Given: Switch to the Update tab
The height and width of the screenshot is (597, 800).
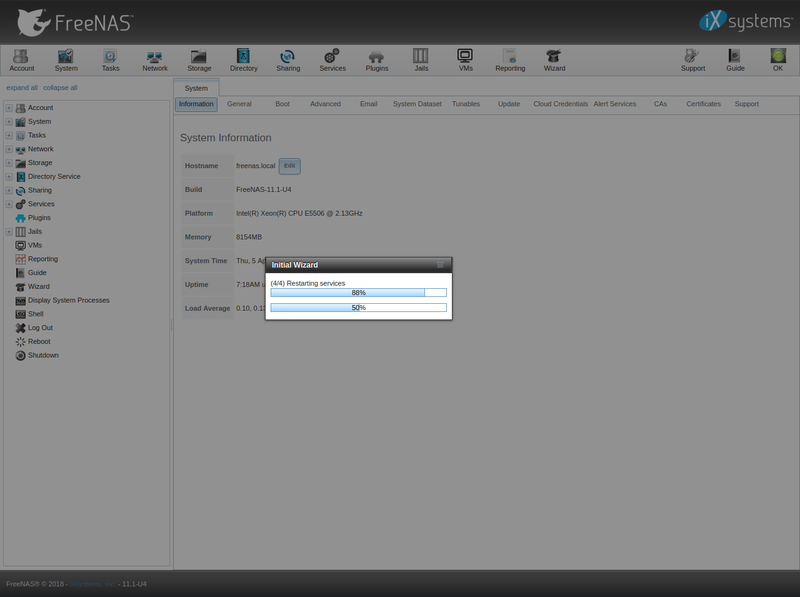Looking at the screenshot, I should click(x=509, y=104).
